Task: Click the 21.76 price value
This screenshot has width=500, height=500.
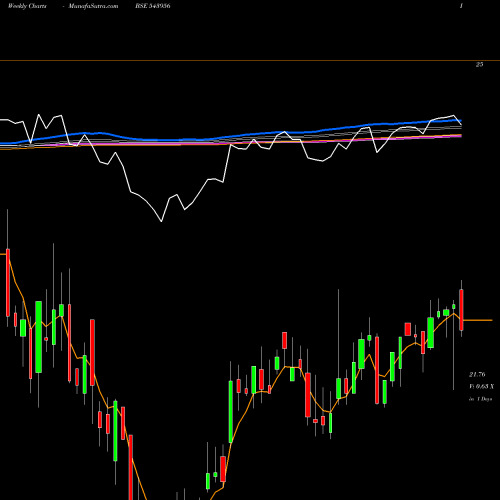Action: (477, 375)
